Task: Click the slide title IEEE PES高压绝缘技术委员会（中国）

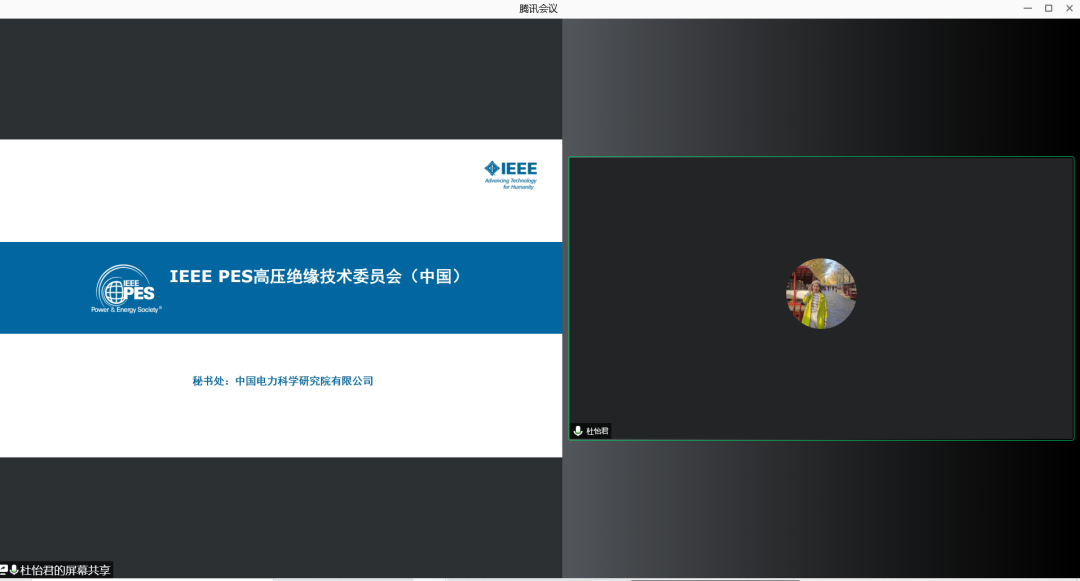Action: [315, 277]
